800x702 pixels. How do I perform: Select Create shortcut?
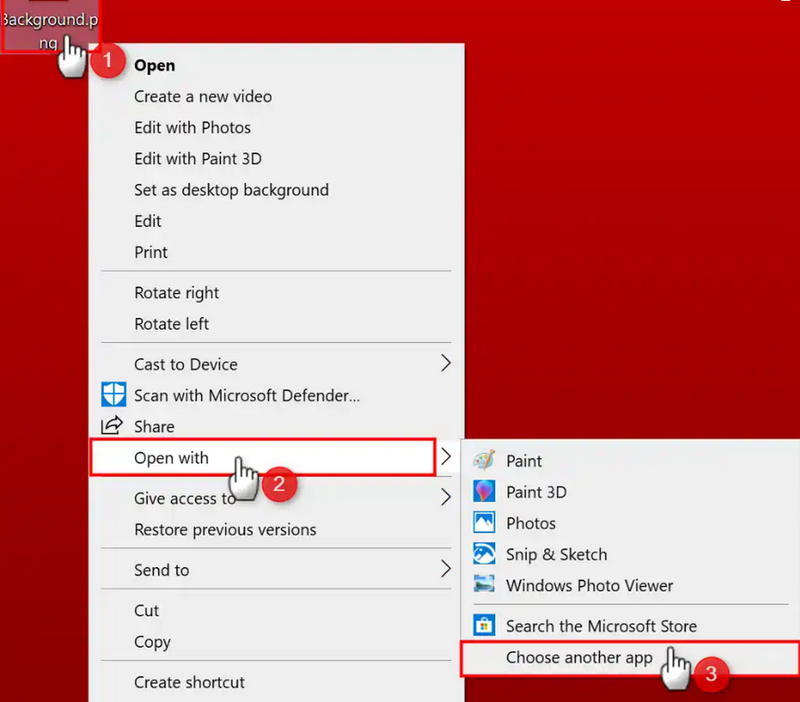click(x=276, y=682)
